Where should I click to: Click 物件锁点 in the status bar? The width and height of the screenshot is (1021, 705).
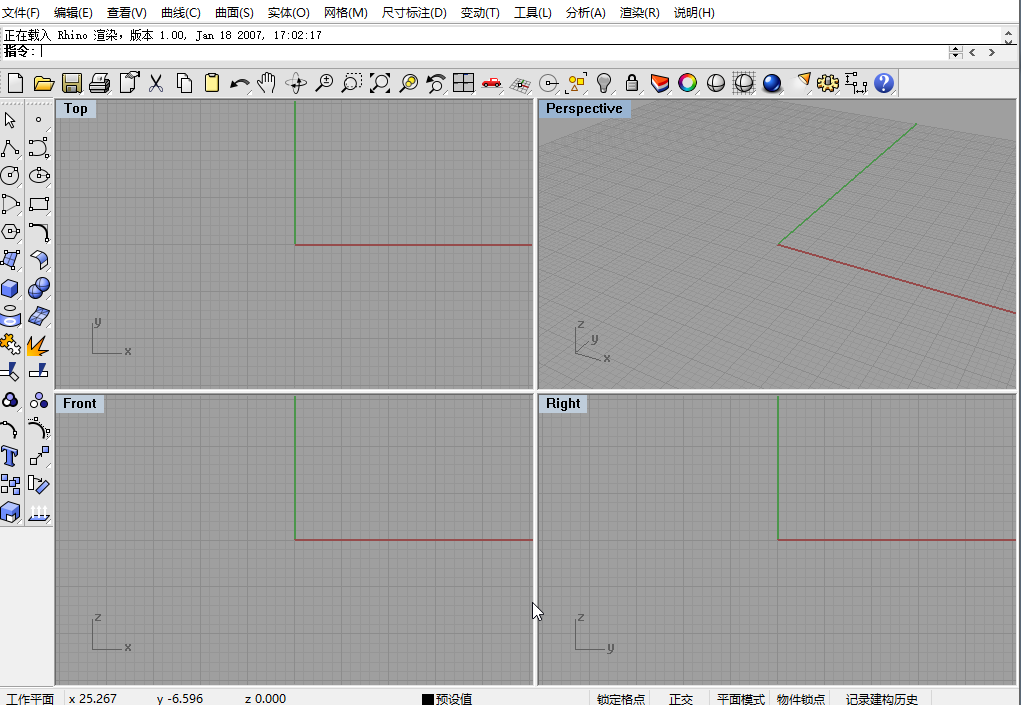point(800,699)
